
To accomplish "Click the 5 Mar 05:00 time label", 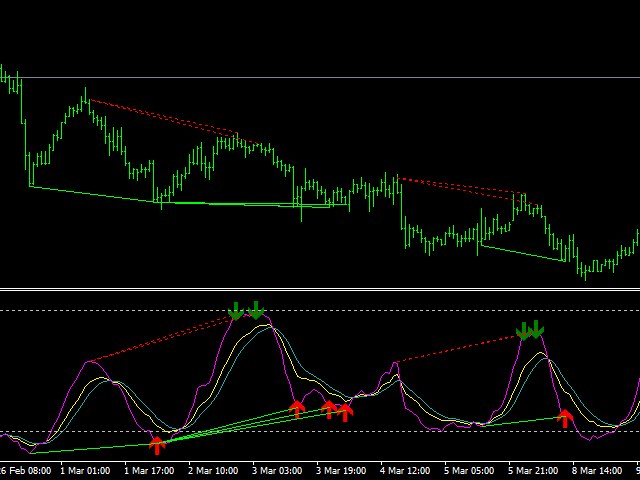I will pyautogui.click(x=470, y=470).
